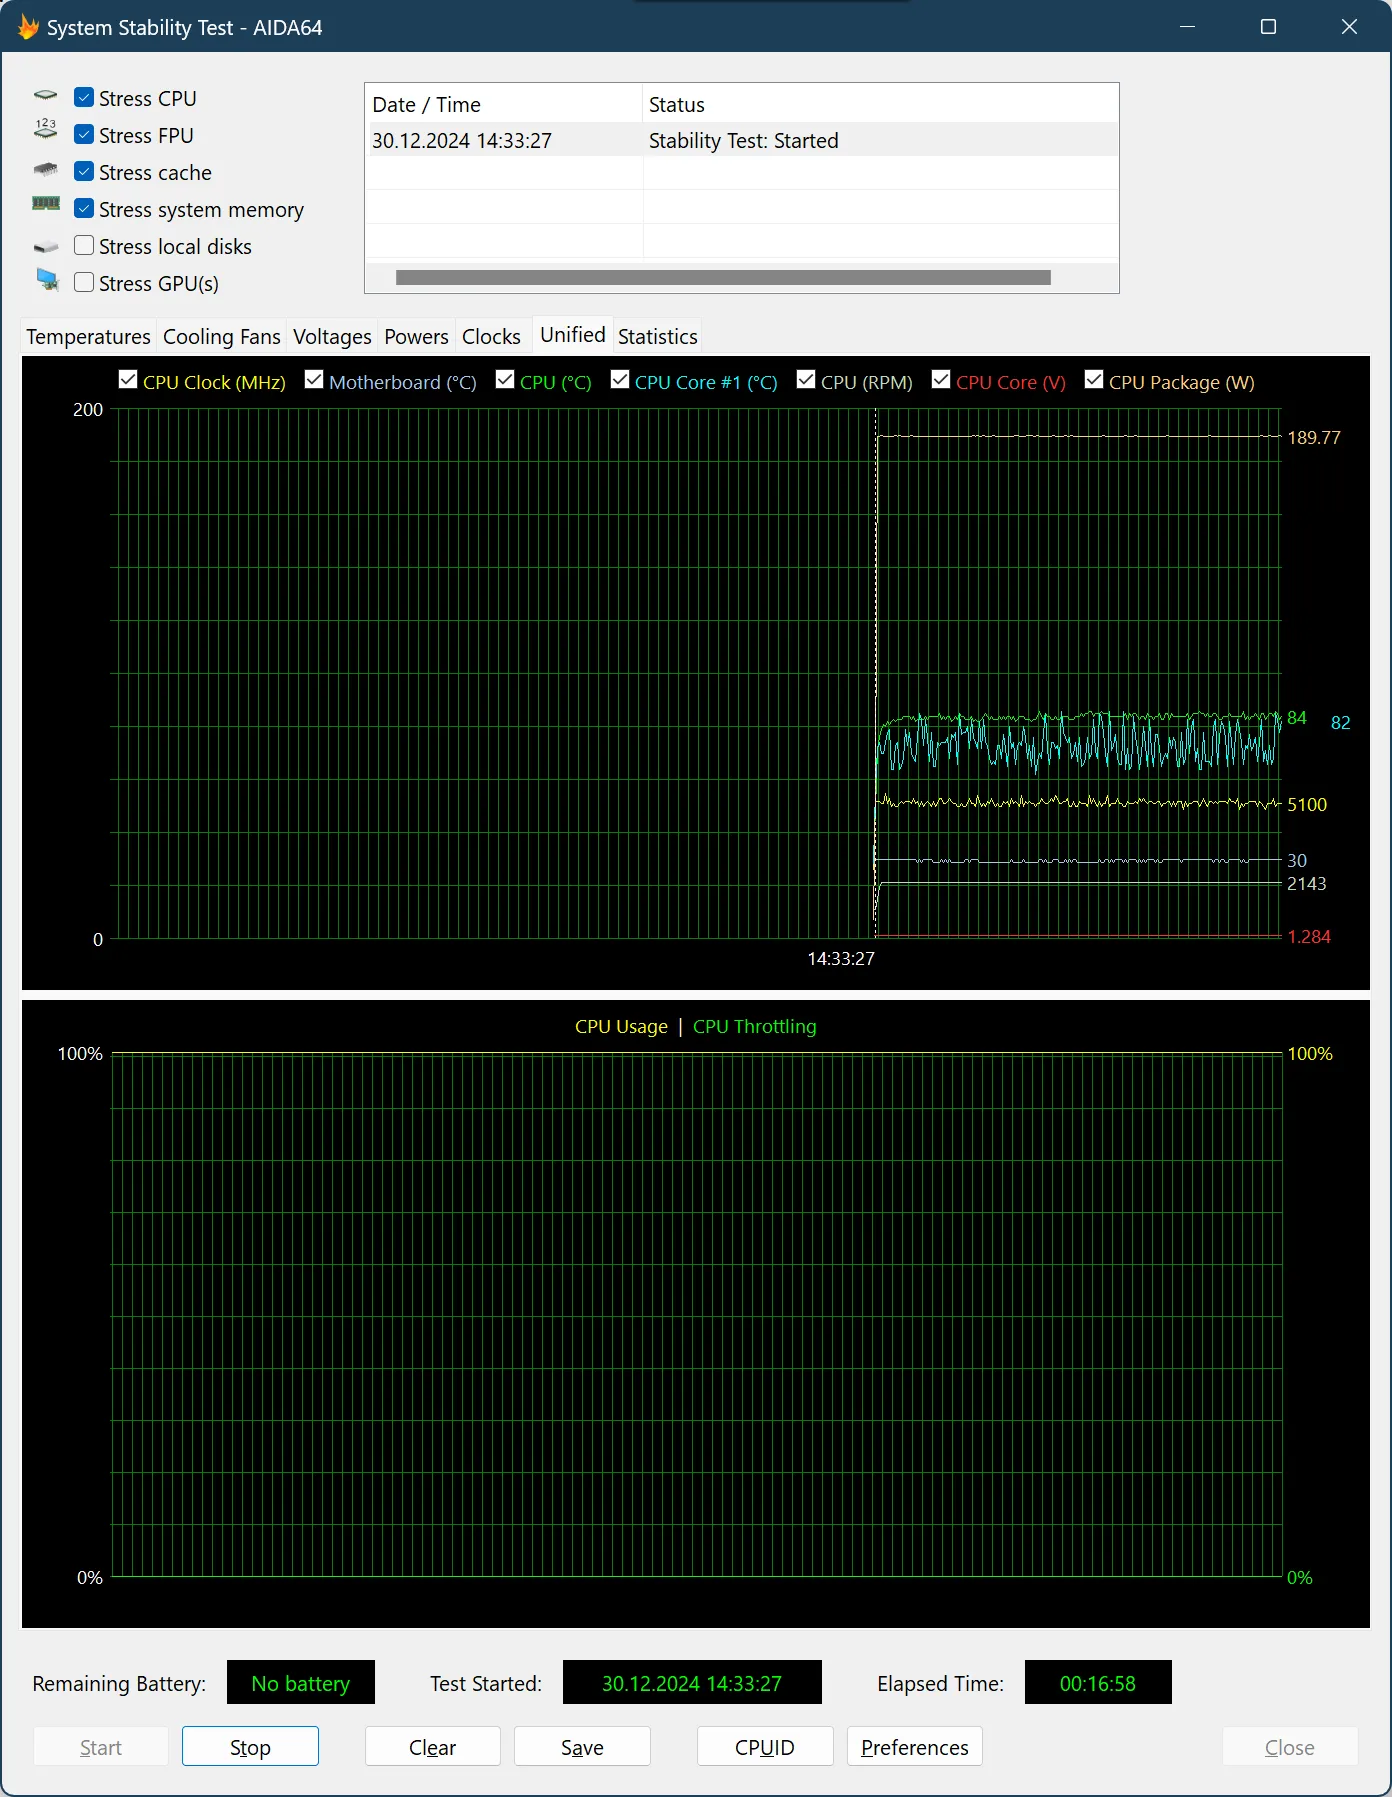This screenshot has width=1392, height=1797.
Task: Toggle CPU (RPM) graph checkbox
Action: point(806,380)
